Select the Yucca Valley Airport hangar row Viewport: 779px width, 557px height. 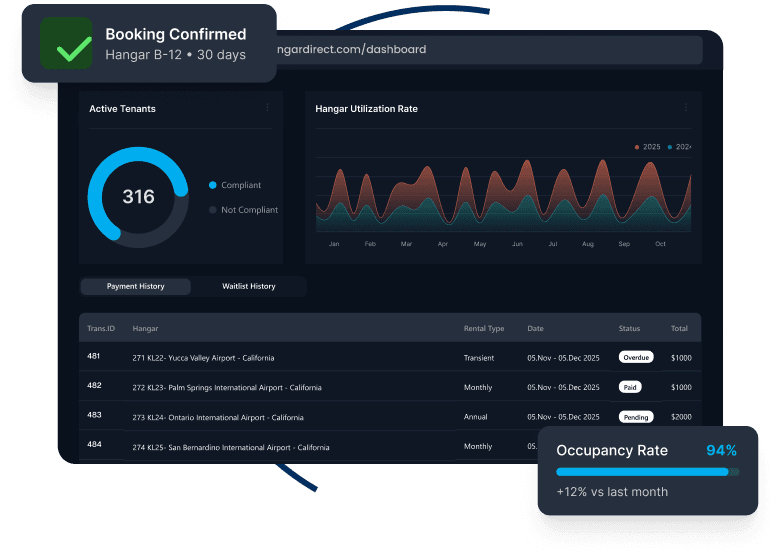tap(390, 357)
